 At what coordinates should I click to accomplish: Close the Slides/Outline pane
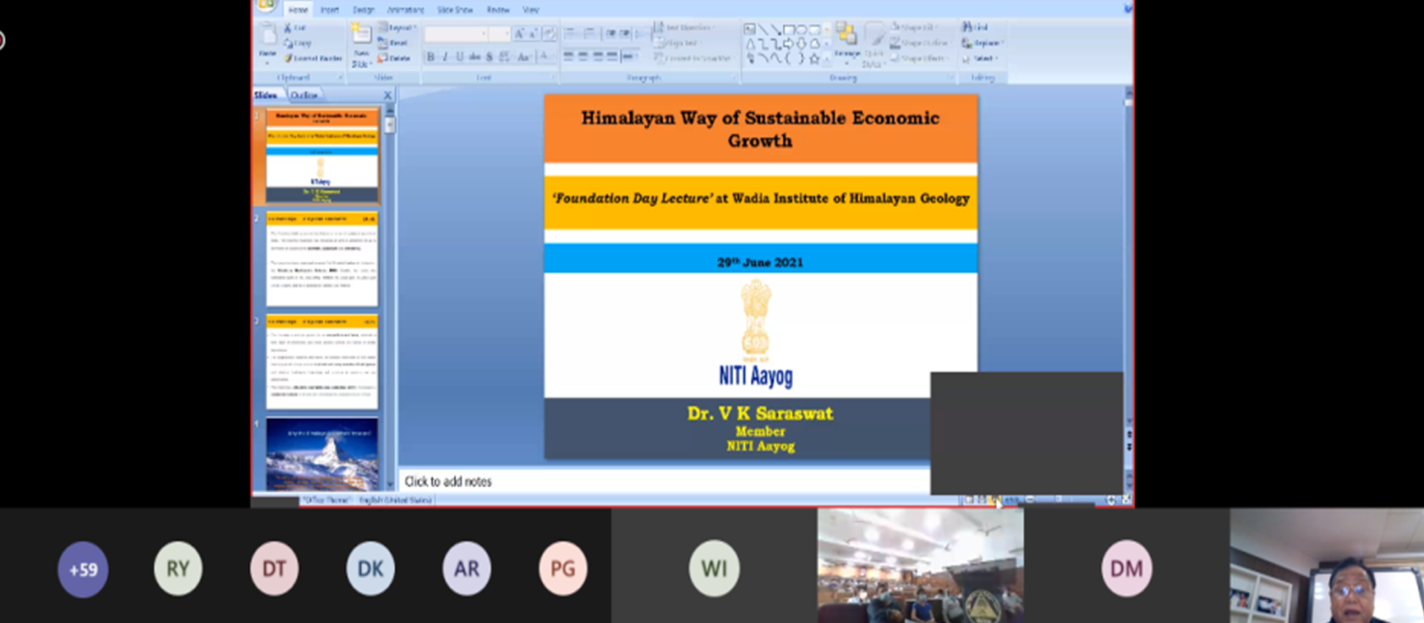click(388, 95)
